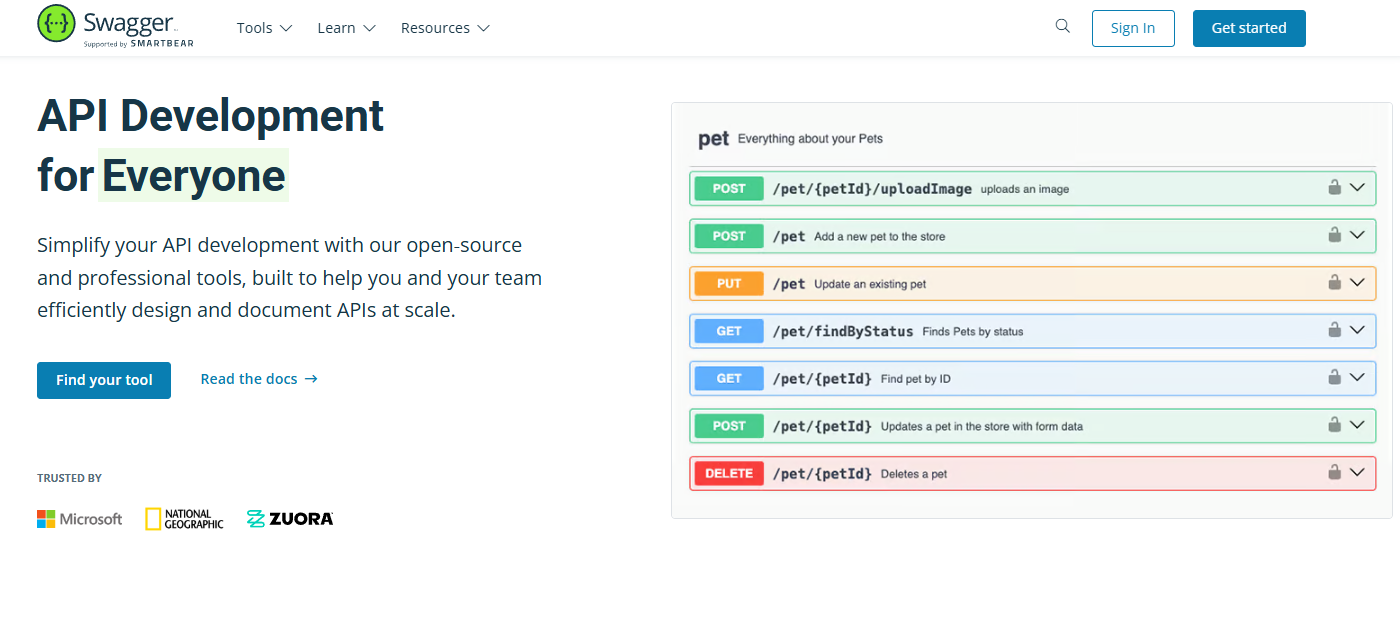Click the Find your tool button
The height and width of the screenshot is (643, 1400).
104,380
